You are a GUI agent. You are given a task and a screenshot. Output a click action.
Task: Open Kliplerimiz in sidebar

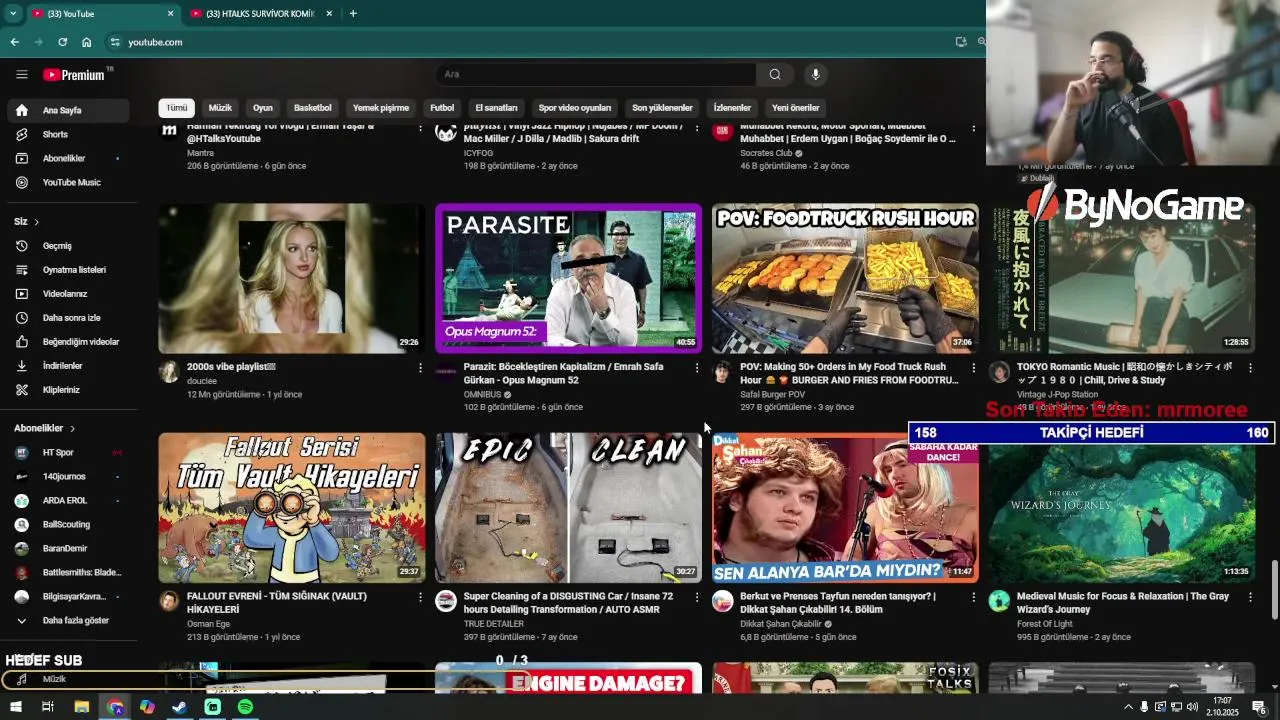pyautogui.click(x=69, y=390)
